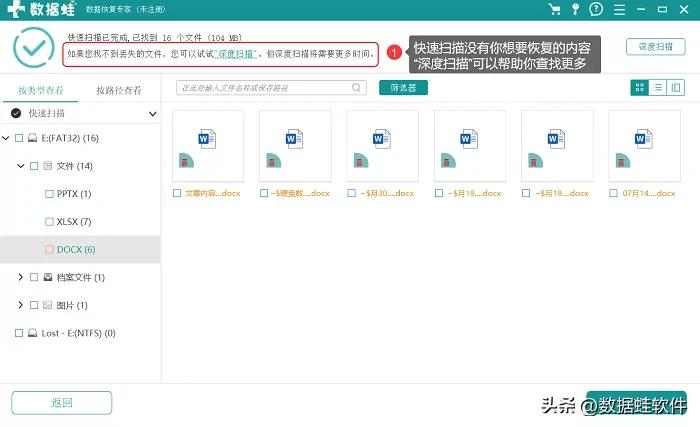Expand the 图片 (1) node
This screenshot has height=427, width=700.
[21, 305]
